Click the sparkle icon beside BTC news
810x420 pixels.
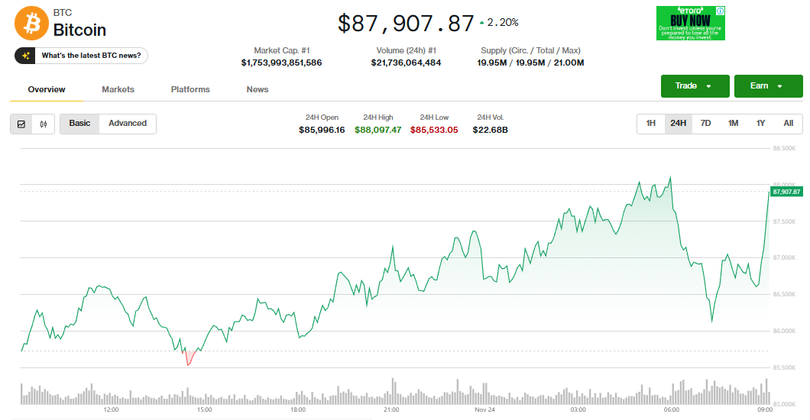pyautogui.click(x=27, y=56)
